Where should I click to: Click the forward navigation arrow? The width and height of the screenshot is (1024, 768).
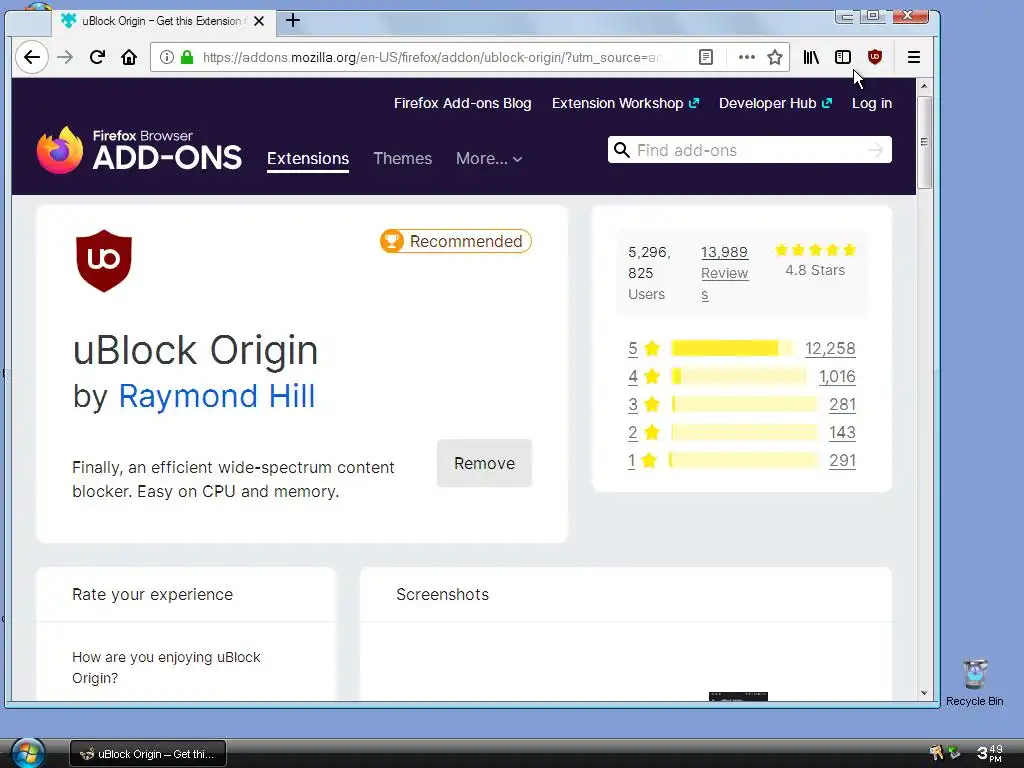65,57
